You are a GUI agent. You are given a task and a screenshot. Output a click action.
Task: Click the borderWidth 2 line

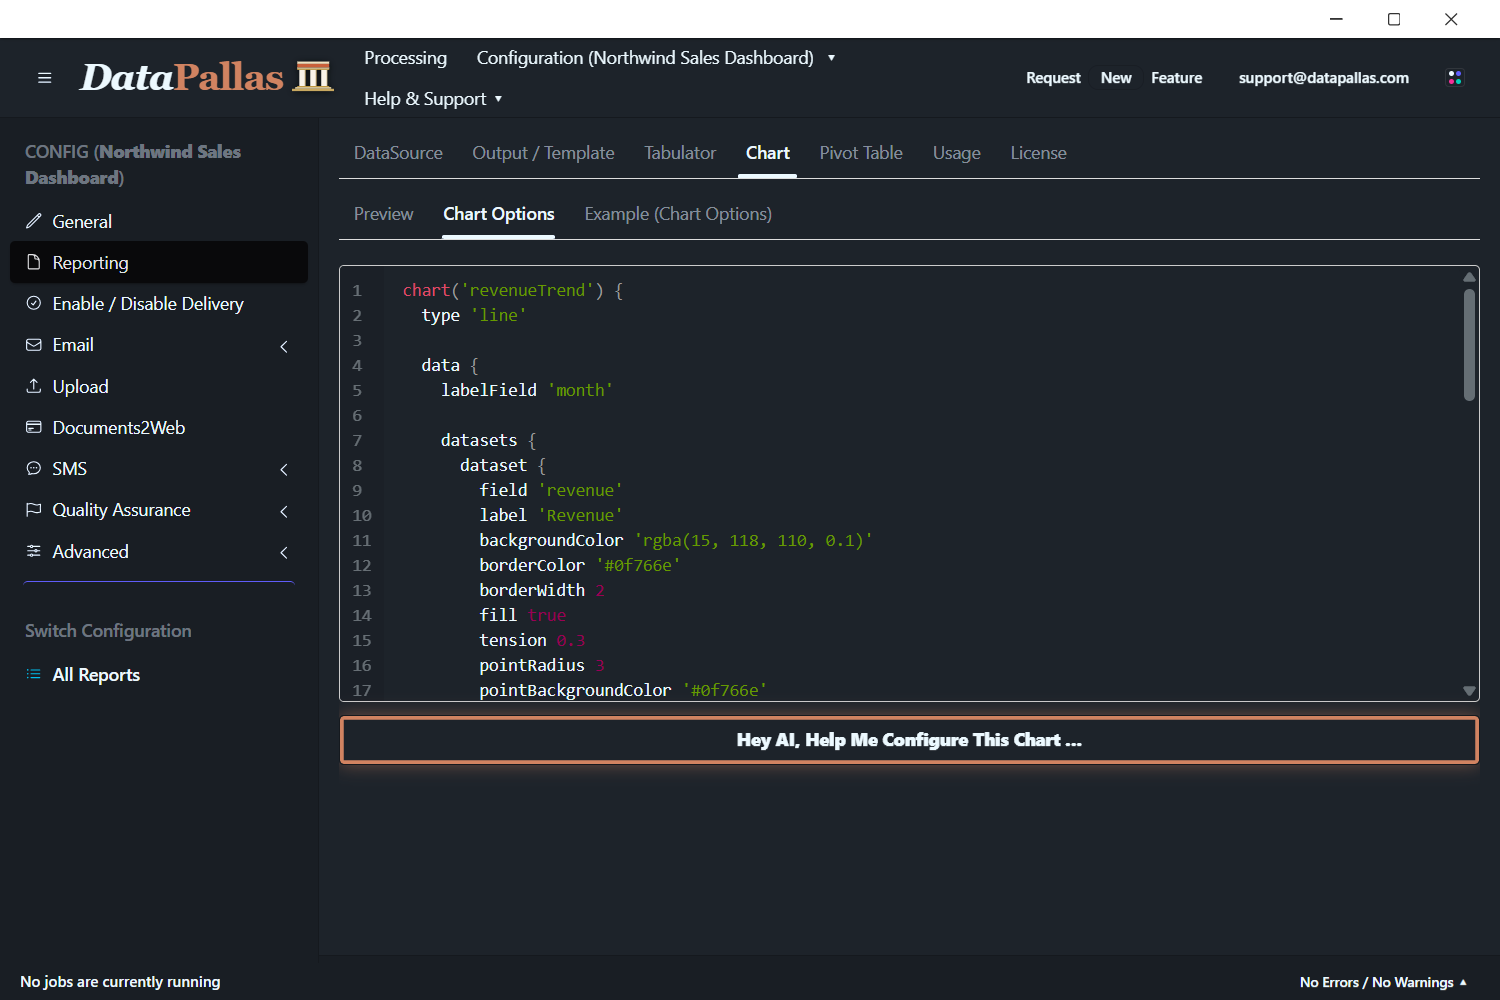542,590
